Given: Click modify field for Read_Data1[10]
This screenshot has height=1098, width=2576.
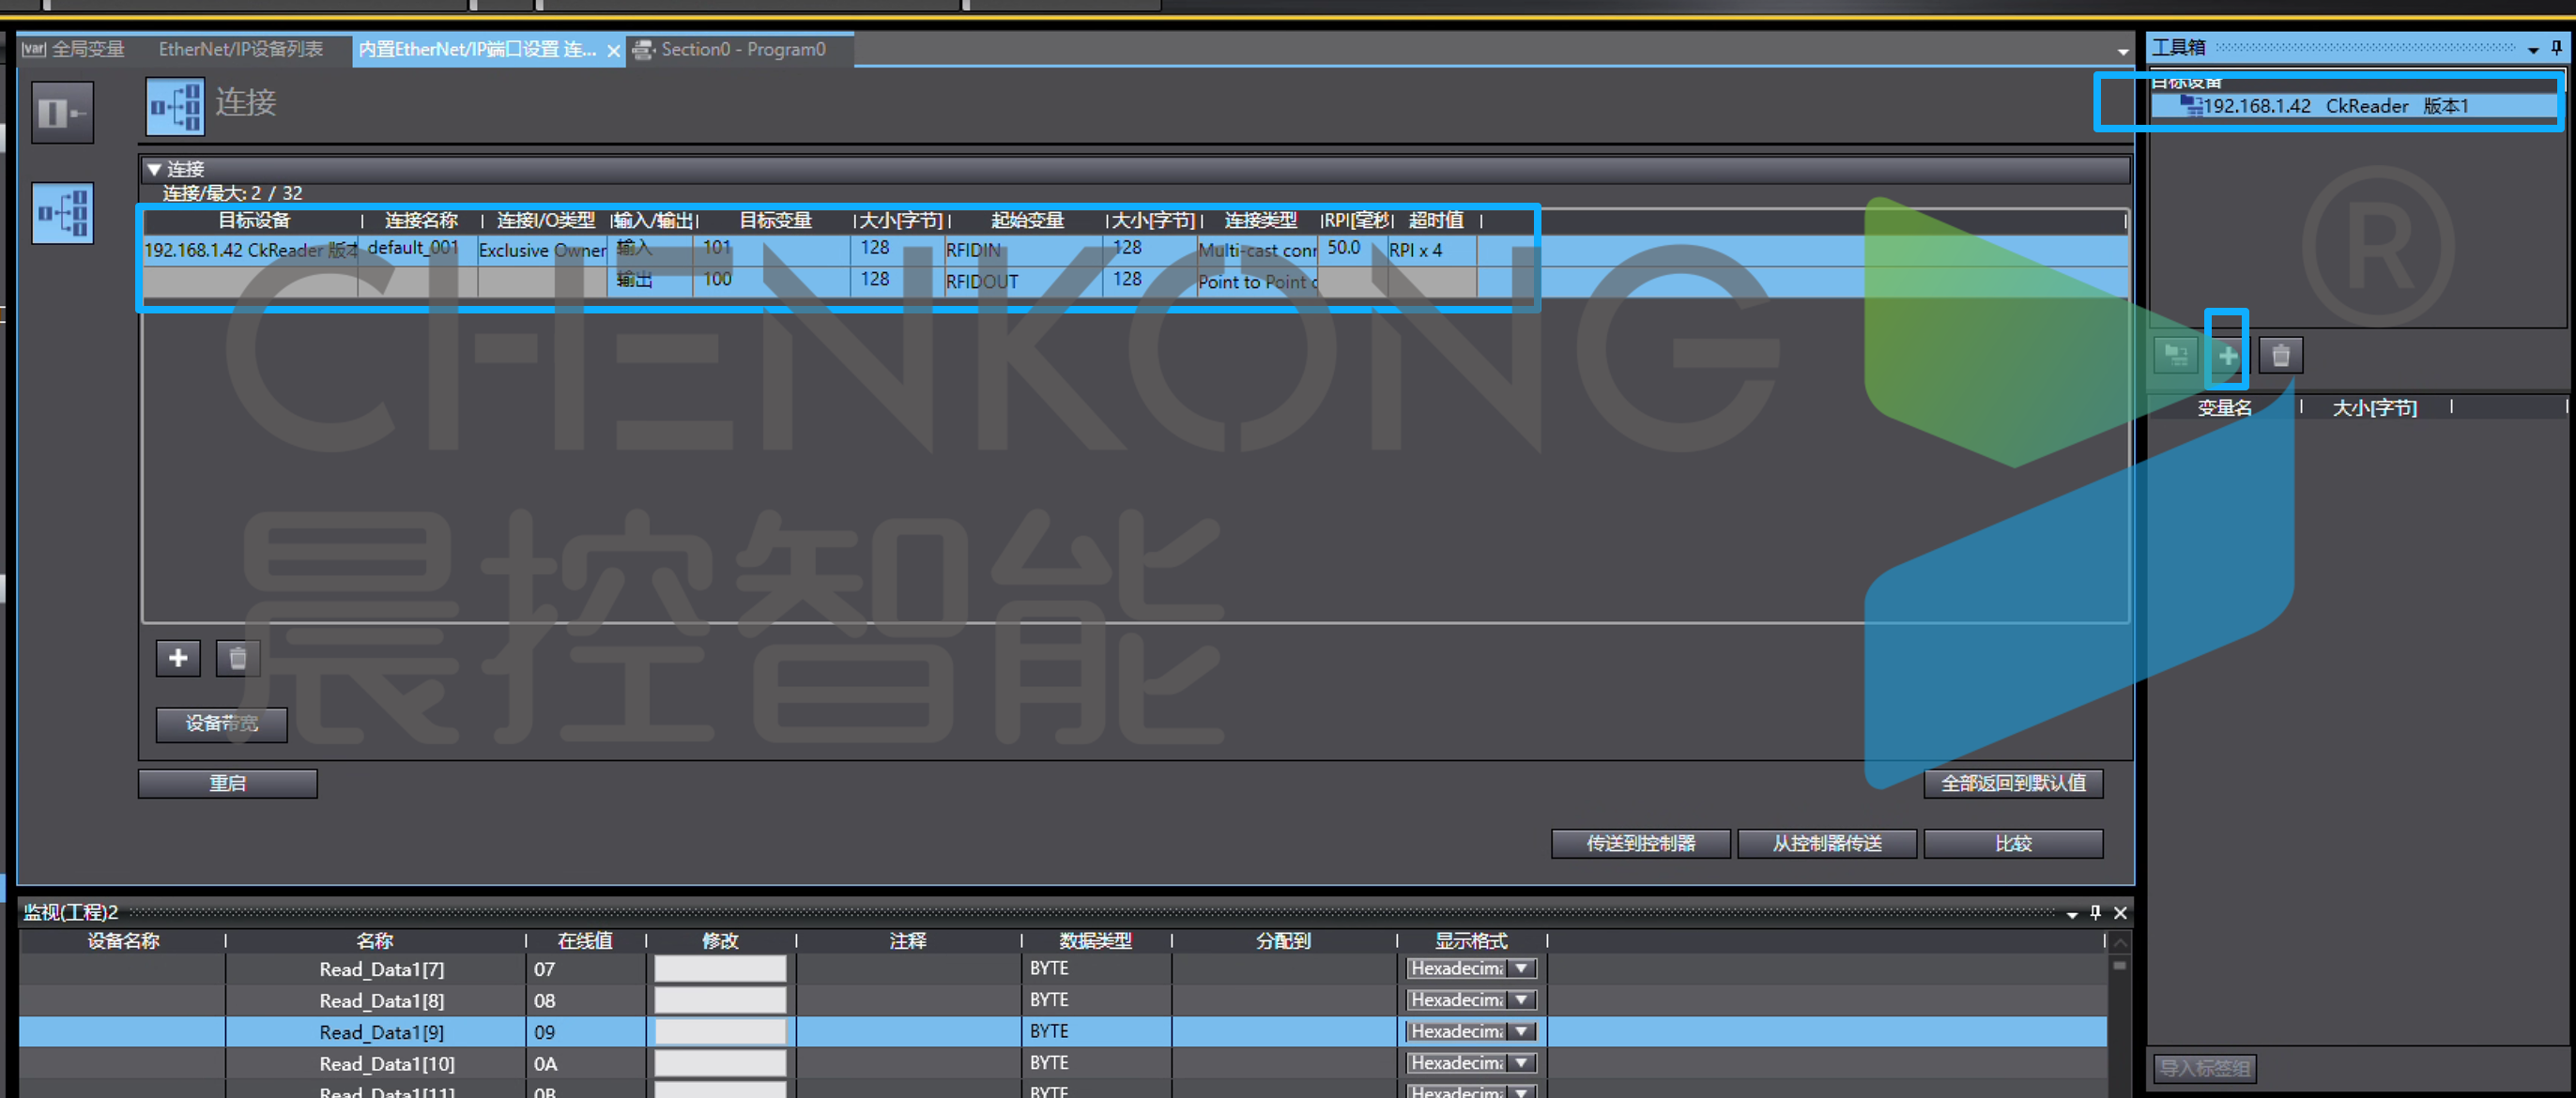Looking at the screenshot, I should pos(720,1063).
